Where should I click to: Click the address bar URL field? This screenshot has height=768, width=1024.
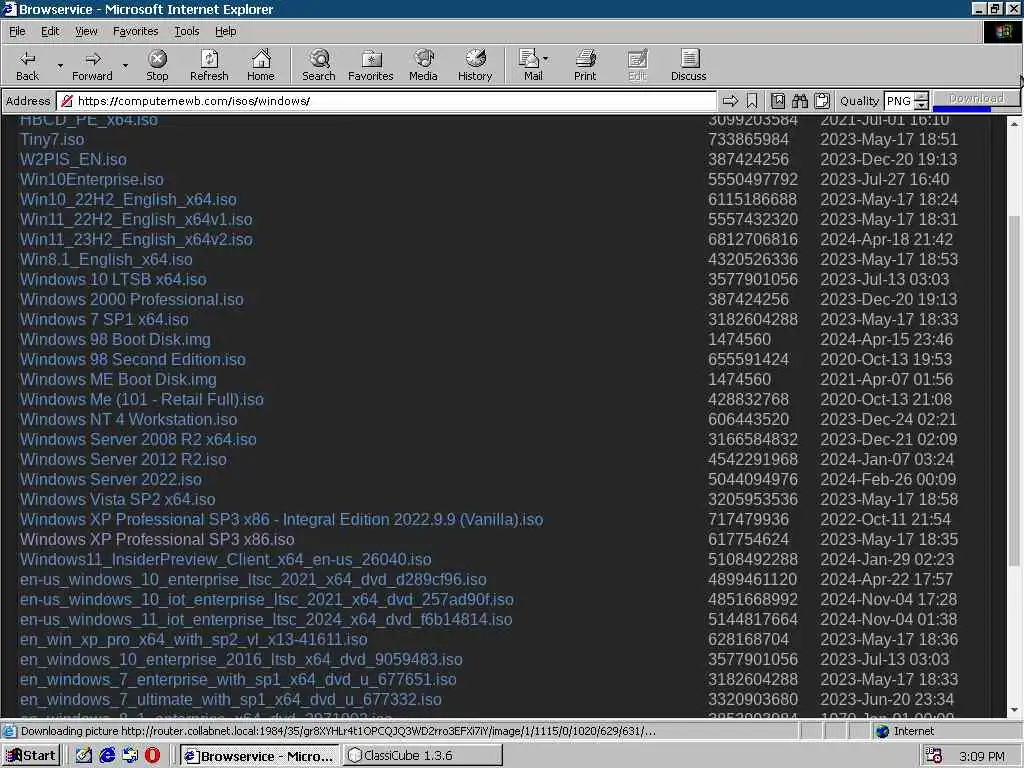tap(387, 101)
